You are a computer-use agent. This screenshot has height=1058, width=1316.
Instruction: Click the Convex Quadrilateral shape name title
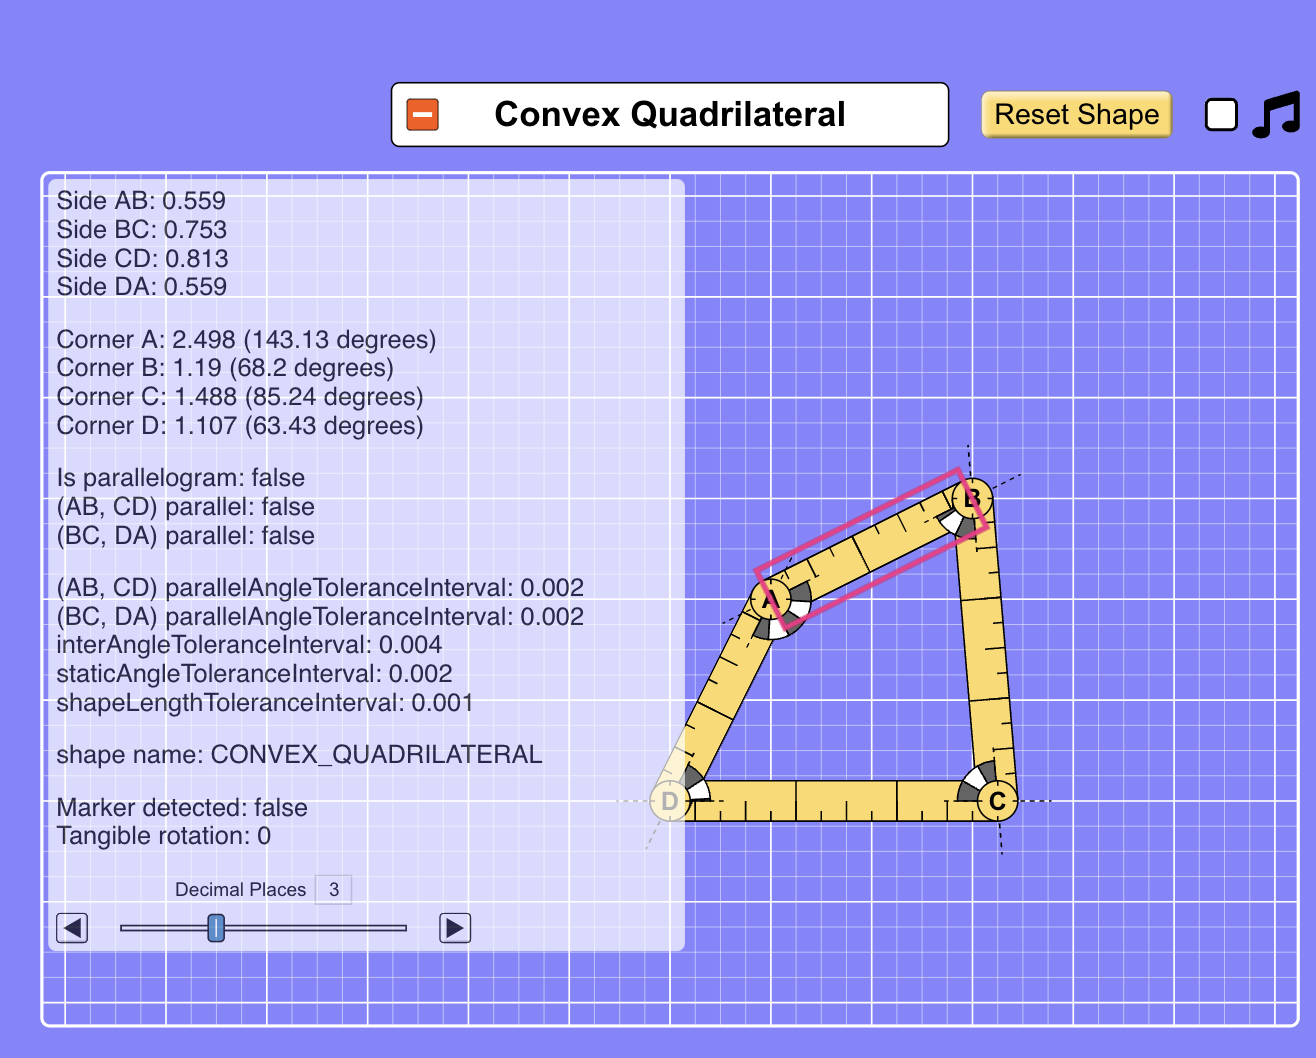point(670,115)
